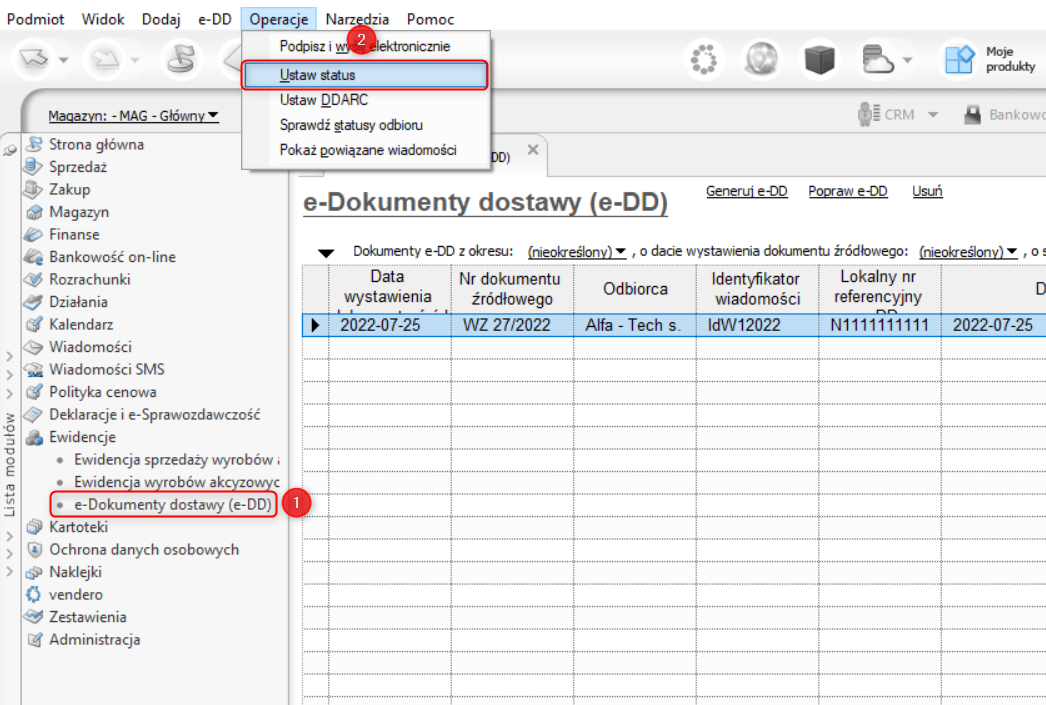Viewport: 1046px width, 705px height.
Task: Click the dotted circle sync icon
Action: 703,60
